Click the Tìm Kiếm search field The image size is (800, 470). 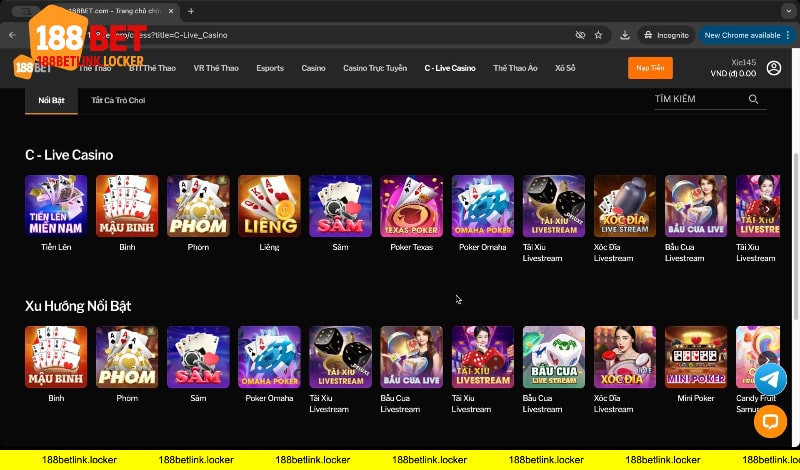(x=697, y=100)
